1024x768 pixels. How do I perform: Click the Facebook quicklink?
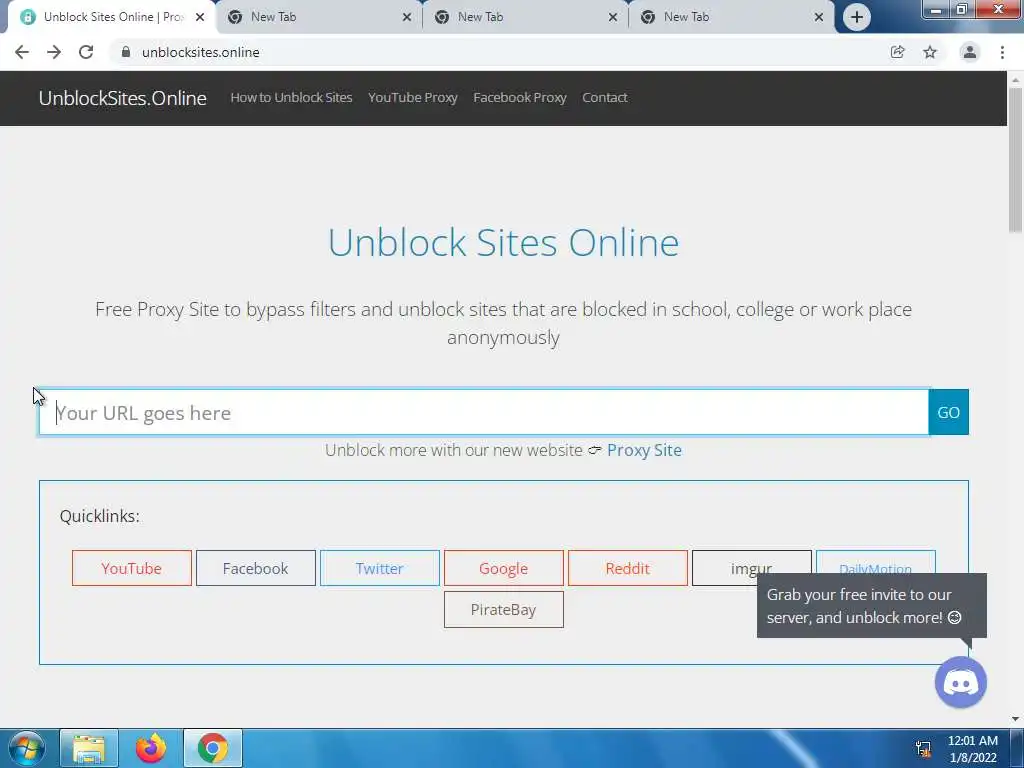coord(256,568)
